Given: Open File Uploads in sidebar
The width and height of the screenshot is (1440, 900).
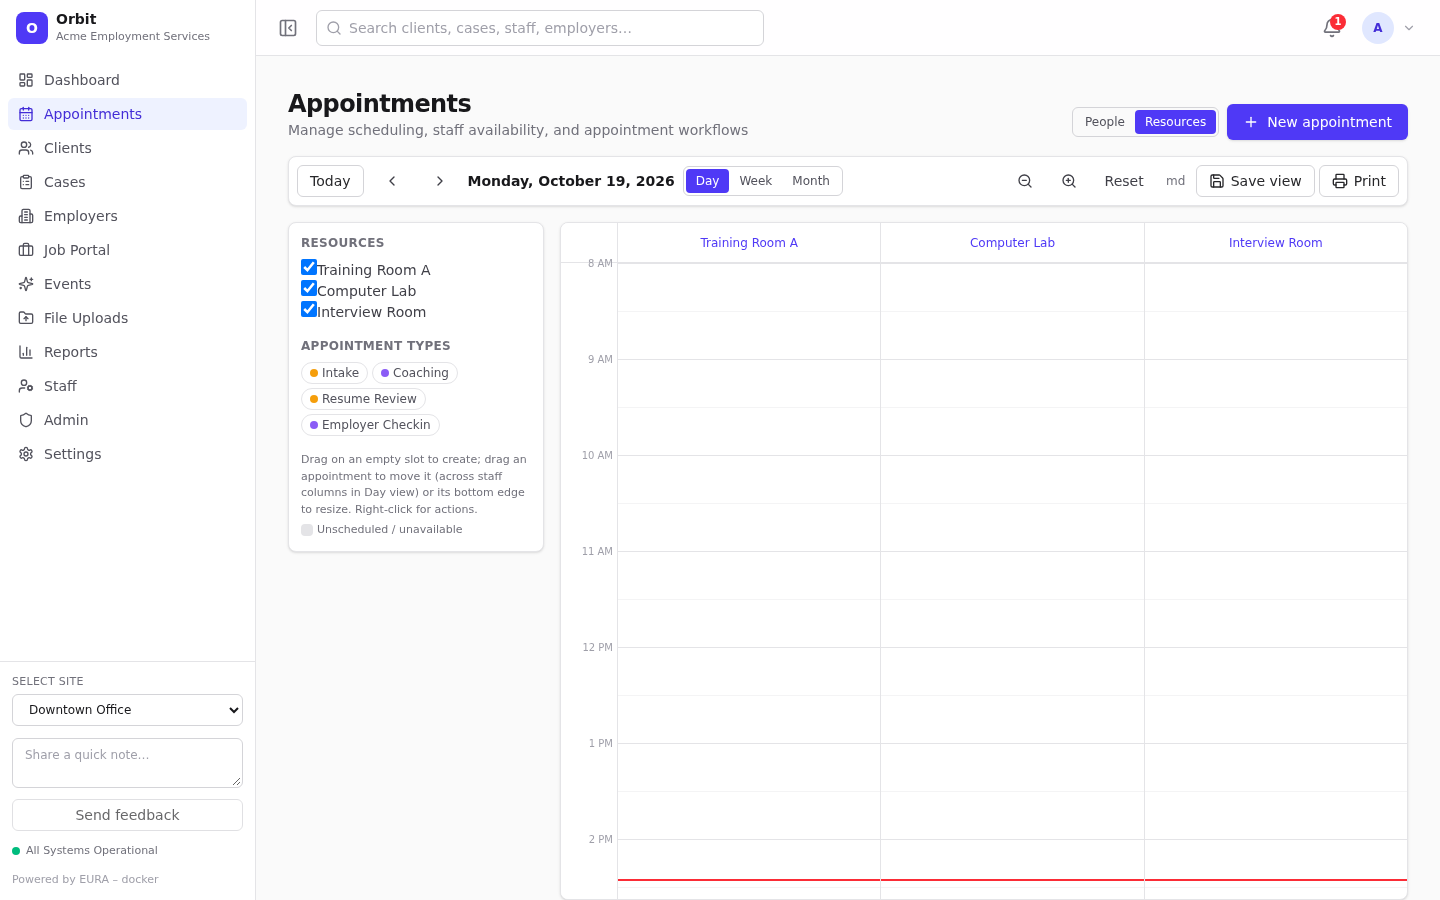Looking at the screenshot, I should (127, 318).
